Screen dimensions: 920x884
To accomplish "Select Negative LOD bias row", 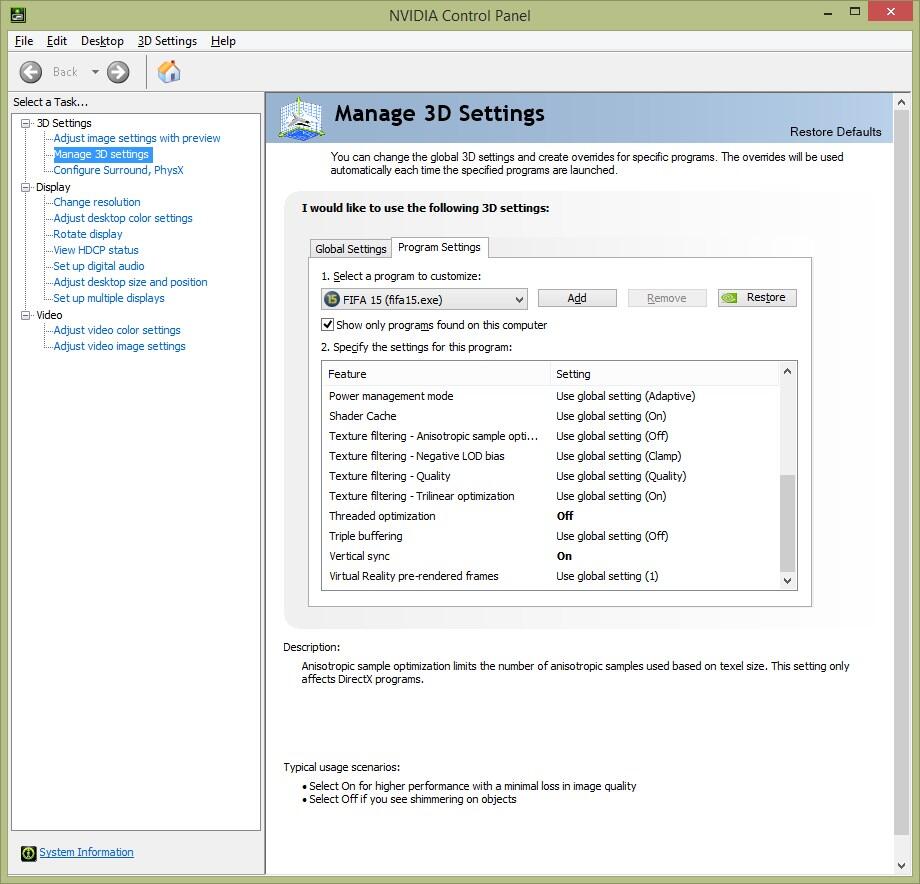I will (x=551, y=456).
